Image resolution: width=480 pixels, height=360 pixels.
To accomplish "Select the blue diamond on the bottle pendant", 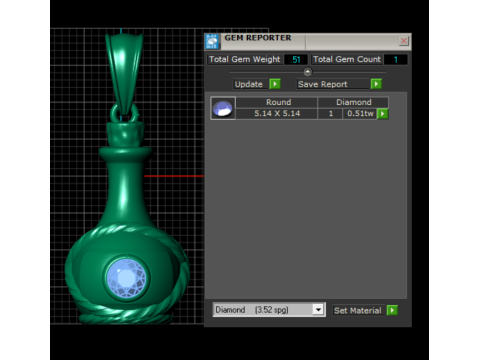I will tap(126, 278).
